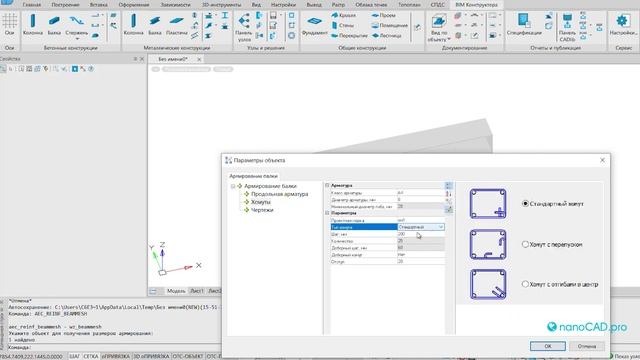Image resolution: width=640 pixels, height=360 pixels.
Task: Click the Отмена button in dialog
Action: [587, 346]
